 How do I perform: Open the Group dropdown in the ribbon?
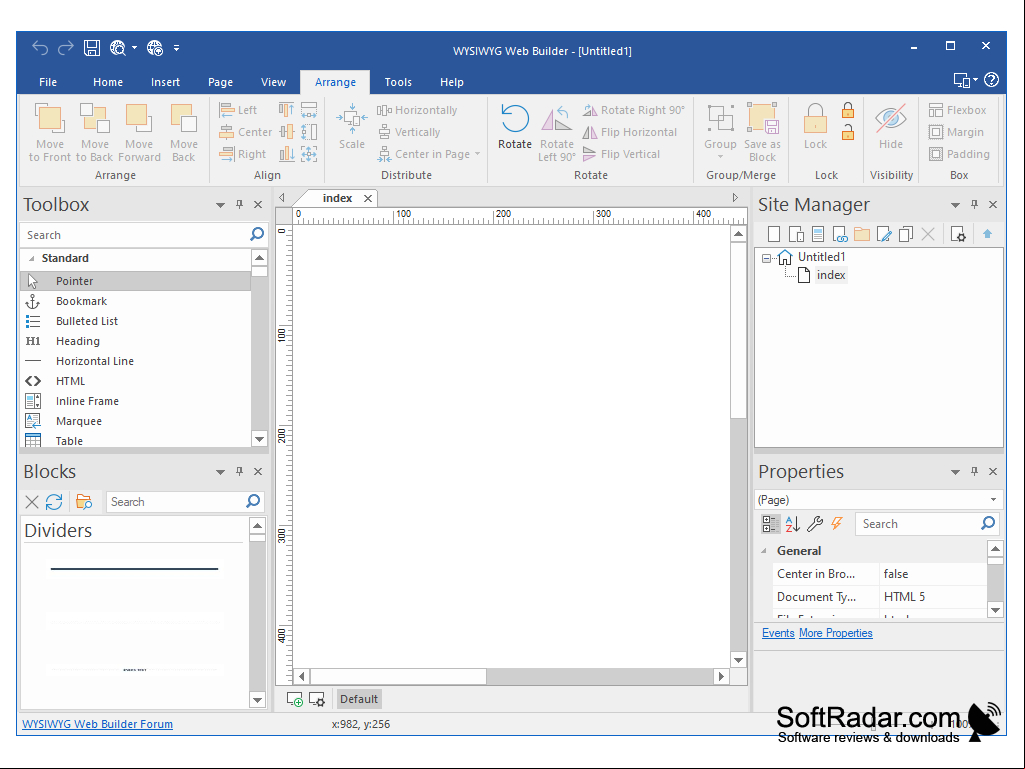(x=720, y=157)
